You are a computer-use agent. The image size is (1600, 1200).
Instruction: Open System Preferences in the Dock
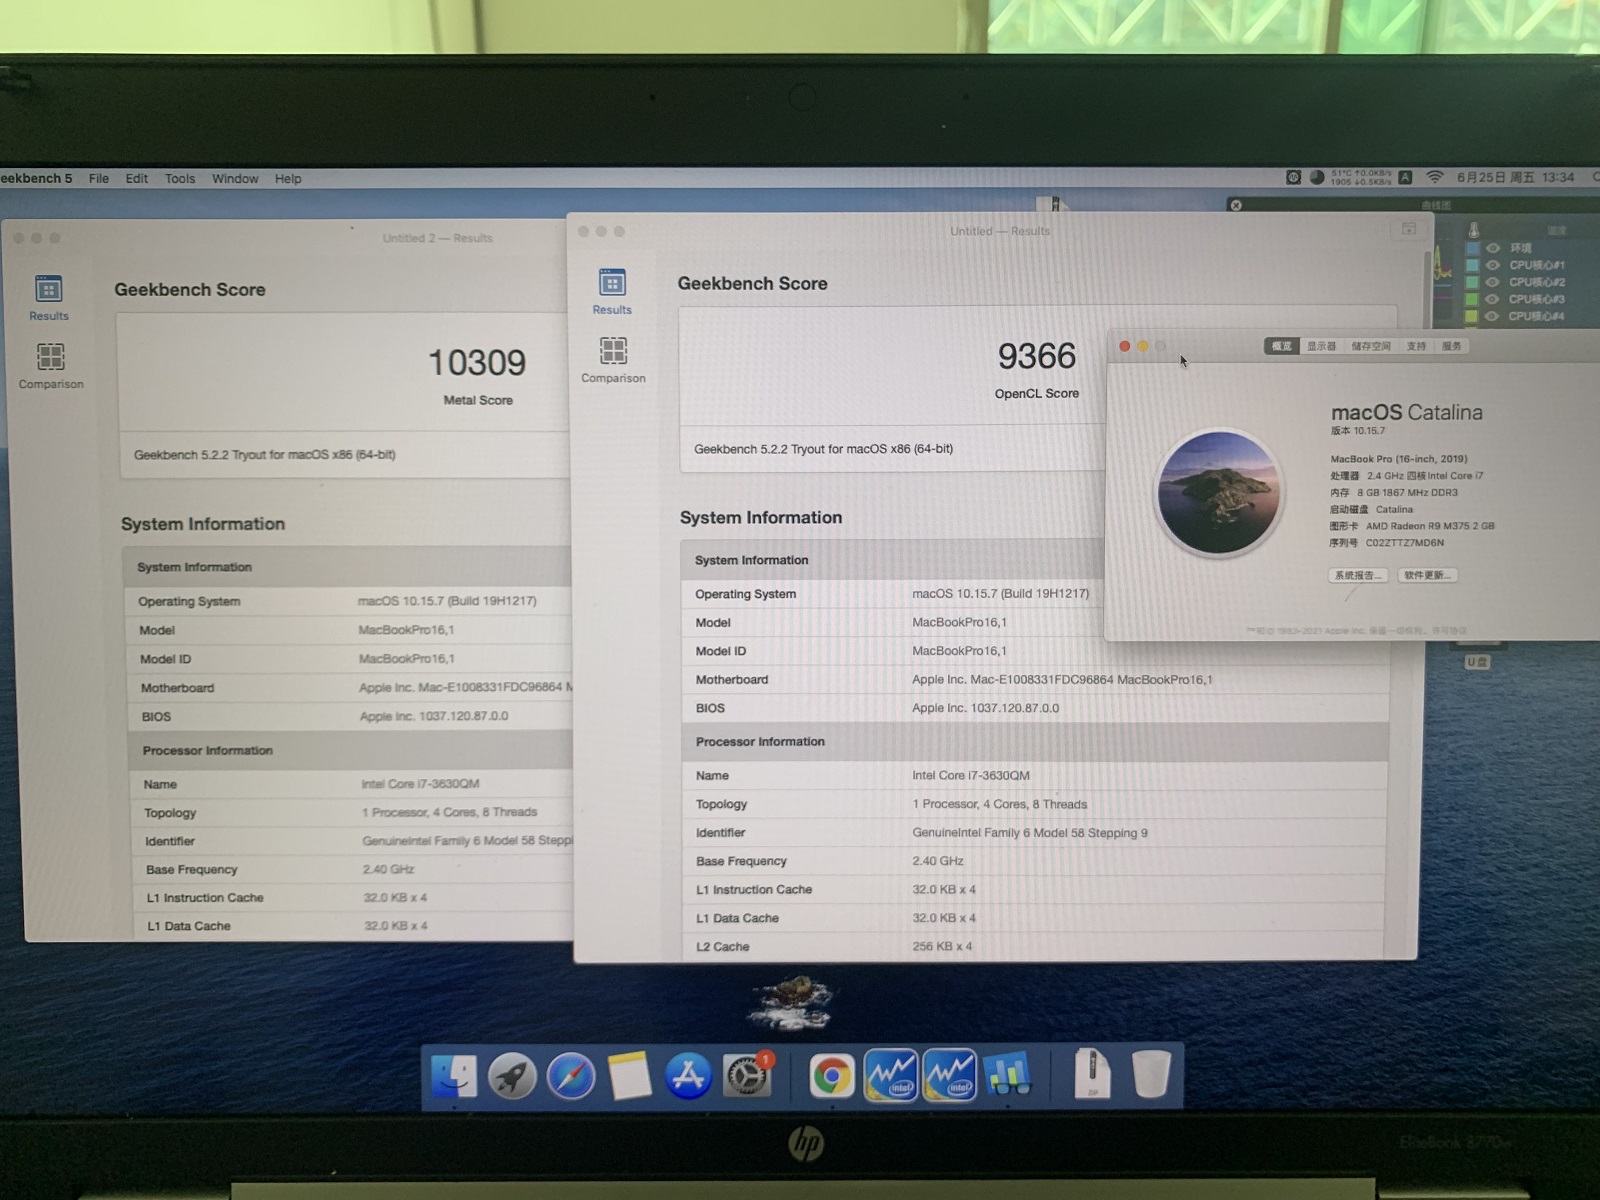747,1077
